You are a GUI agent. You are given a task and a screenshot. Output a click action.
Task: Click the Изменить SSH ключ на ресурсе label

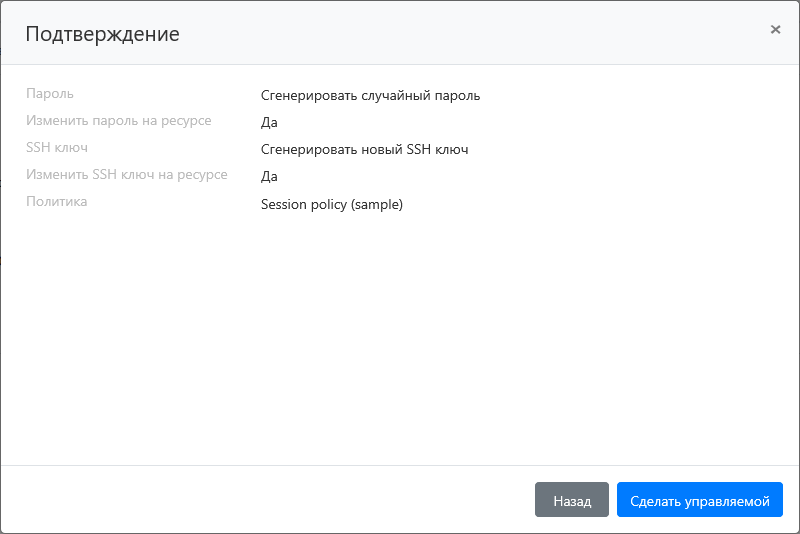pos(126,175)
